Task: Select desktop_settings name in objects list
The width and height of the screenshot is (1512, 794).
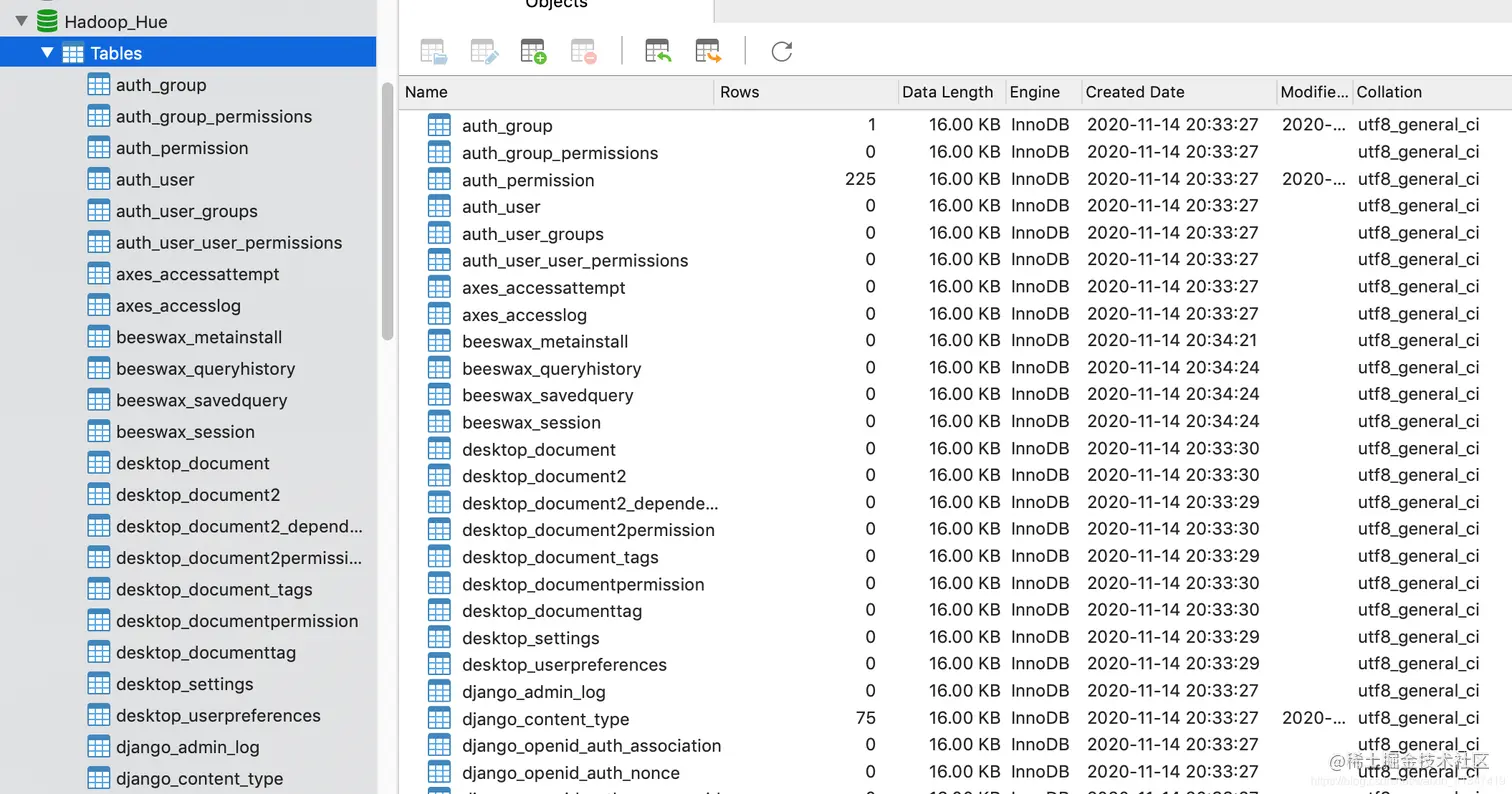Action: tap(531, 638)
